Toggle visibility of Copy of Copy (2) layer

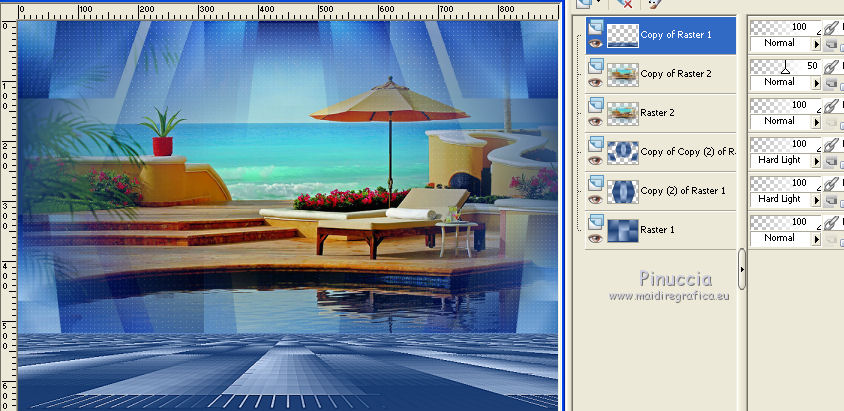coord(595,160)
